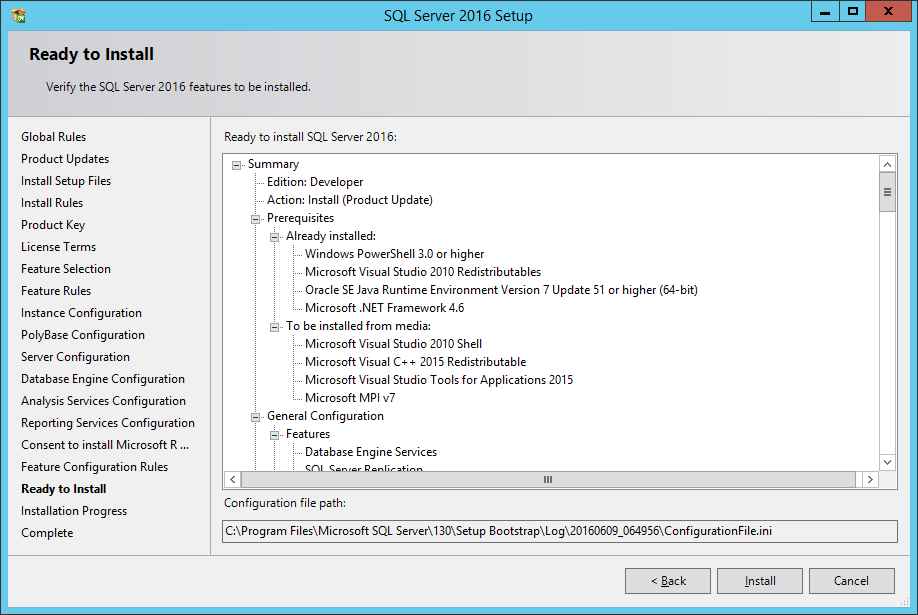Viewport: 918px width, 615px height.
Task: Collapse the General Configuration node
Action: coord(257,416)
